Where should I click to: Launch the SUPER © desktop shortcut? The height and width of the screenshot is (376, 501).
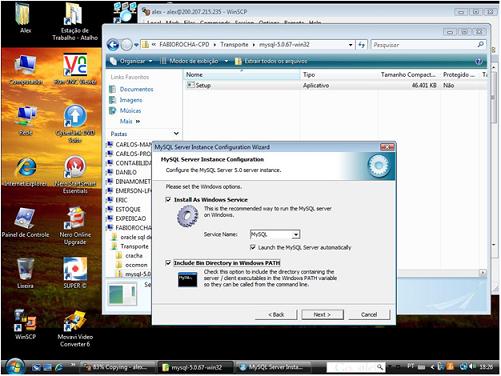[x=75, y=273]
